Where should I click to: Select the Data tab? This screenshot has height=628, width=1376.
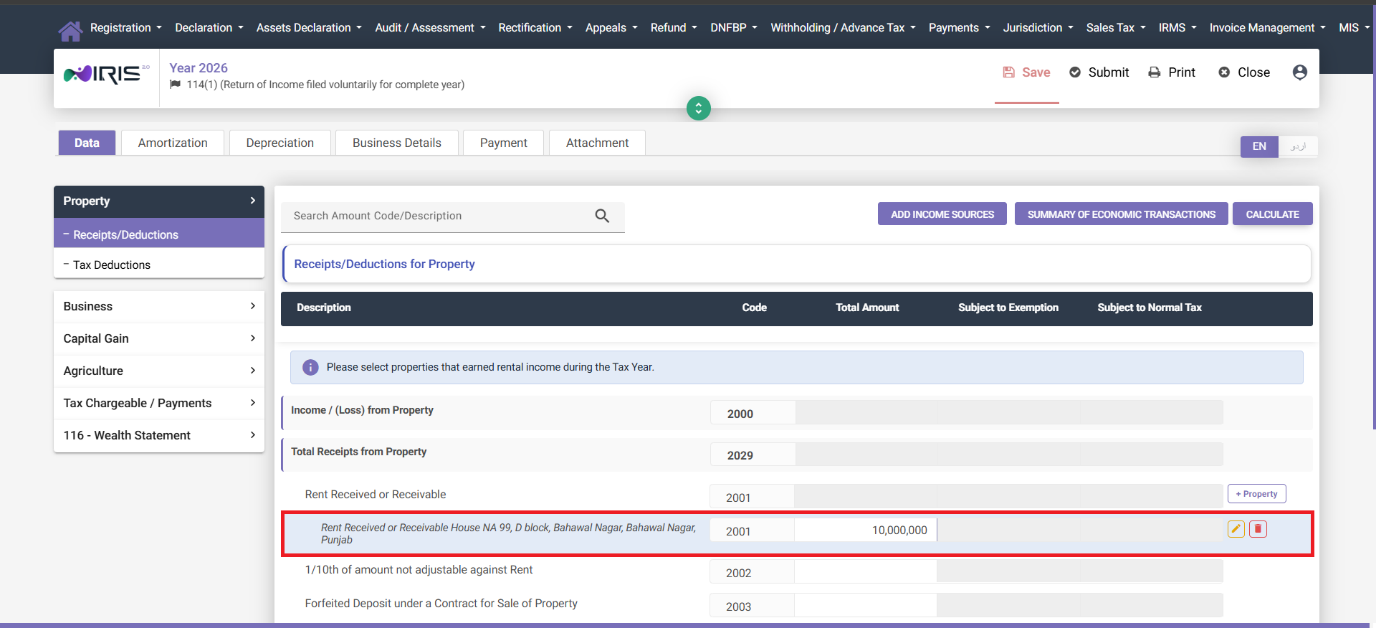pos(87,143)
